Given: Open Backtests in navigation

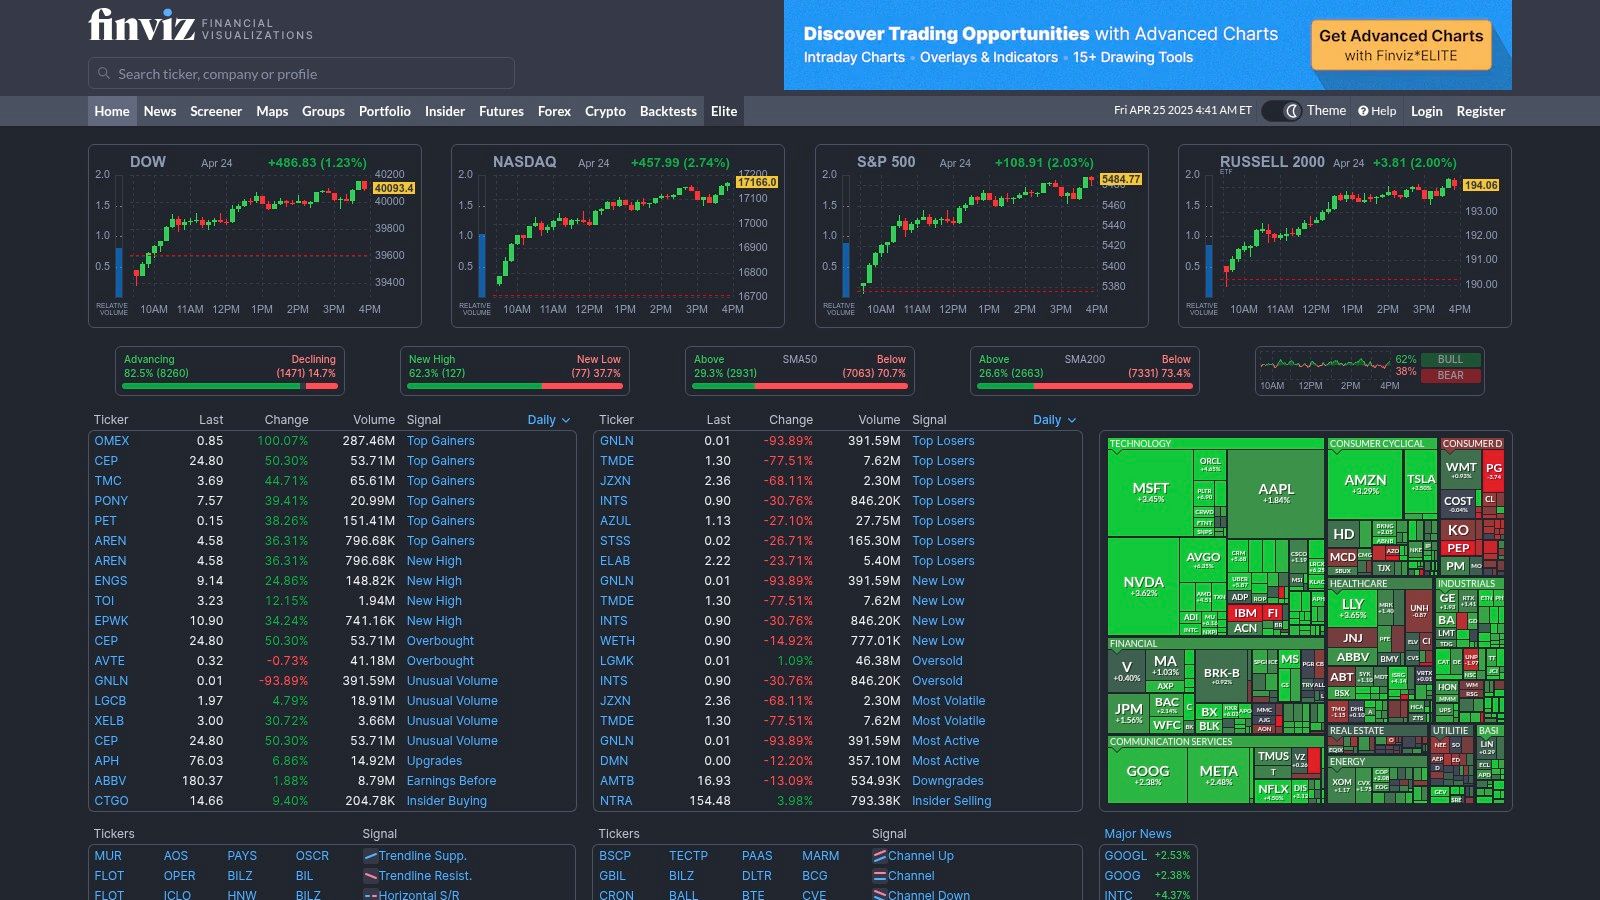Looking at the screenshot, I should (668, 111).
